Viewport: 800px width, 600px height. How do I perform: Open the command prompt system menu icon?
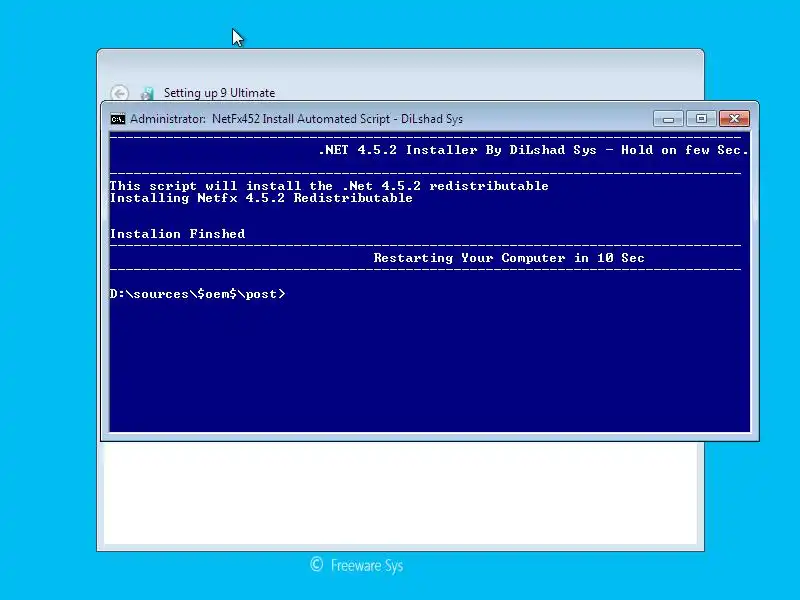pos(118,119)
